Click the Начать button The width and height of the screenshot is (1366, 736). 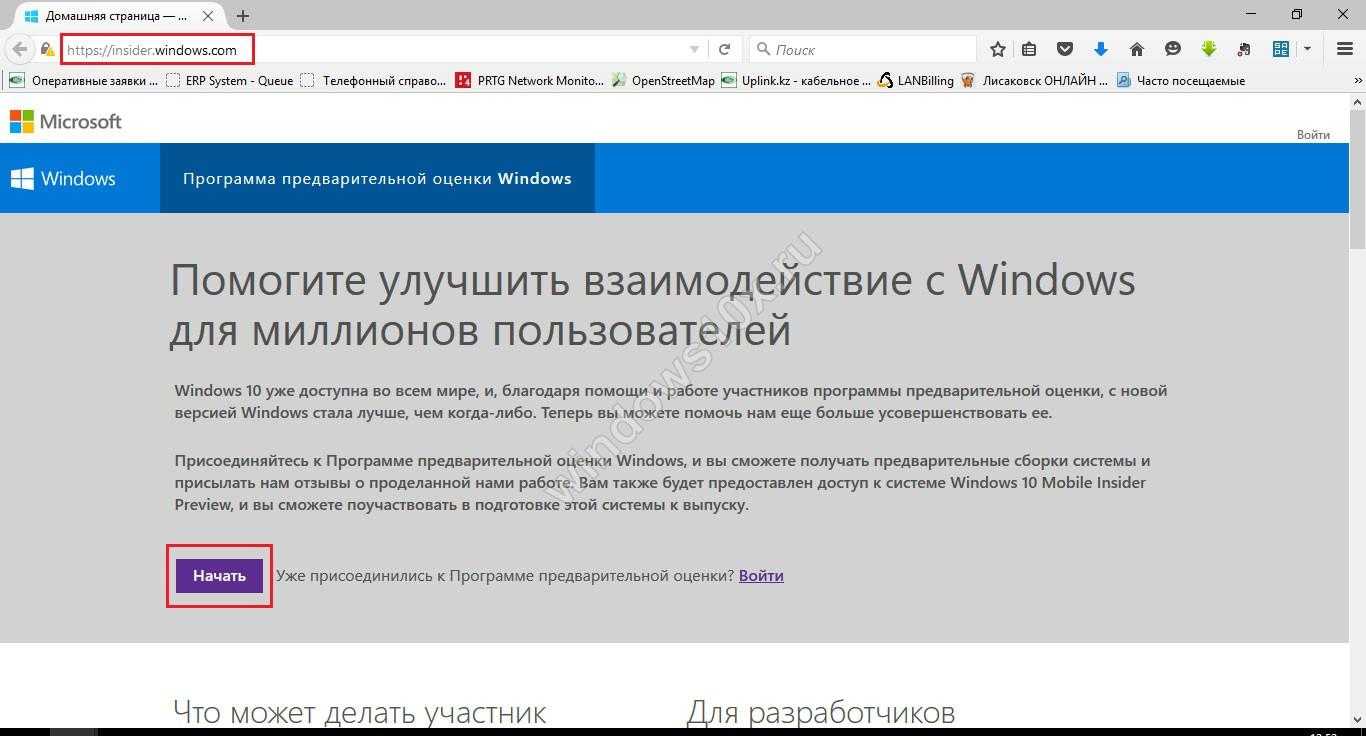[219, 576]
